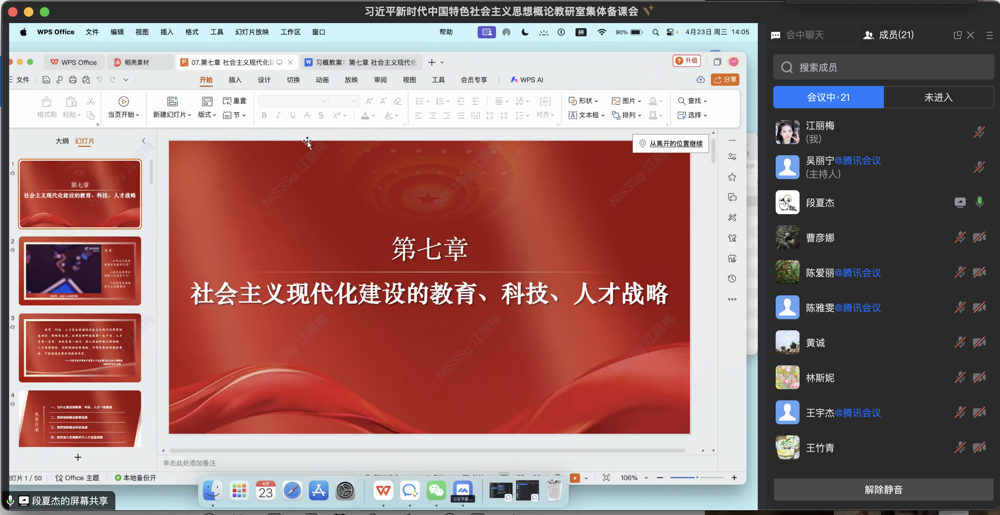Click 黄诚's muted microphone icon
The image size is (1000, 515).
960,342
